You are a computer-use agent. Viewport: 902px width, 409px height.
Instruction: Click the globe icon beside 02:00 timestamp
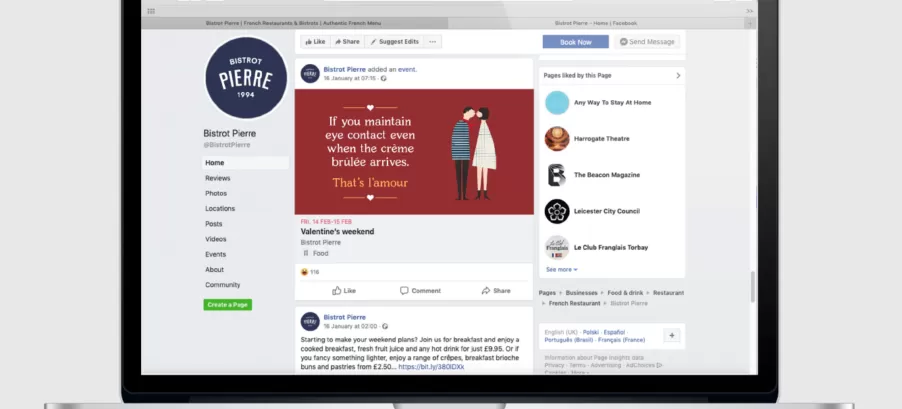pyautogui.click(x=385, y=326)
